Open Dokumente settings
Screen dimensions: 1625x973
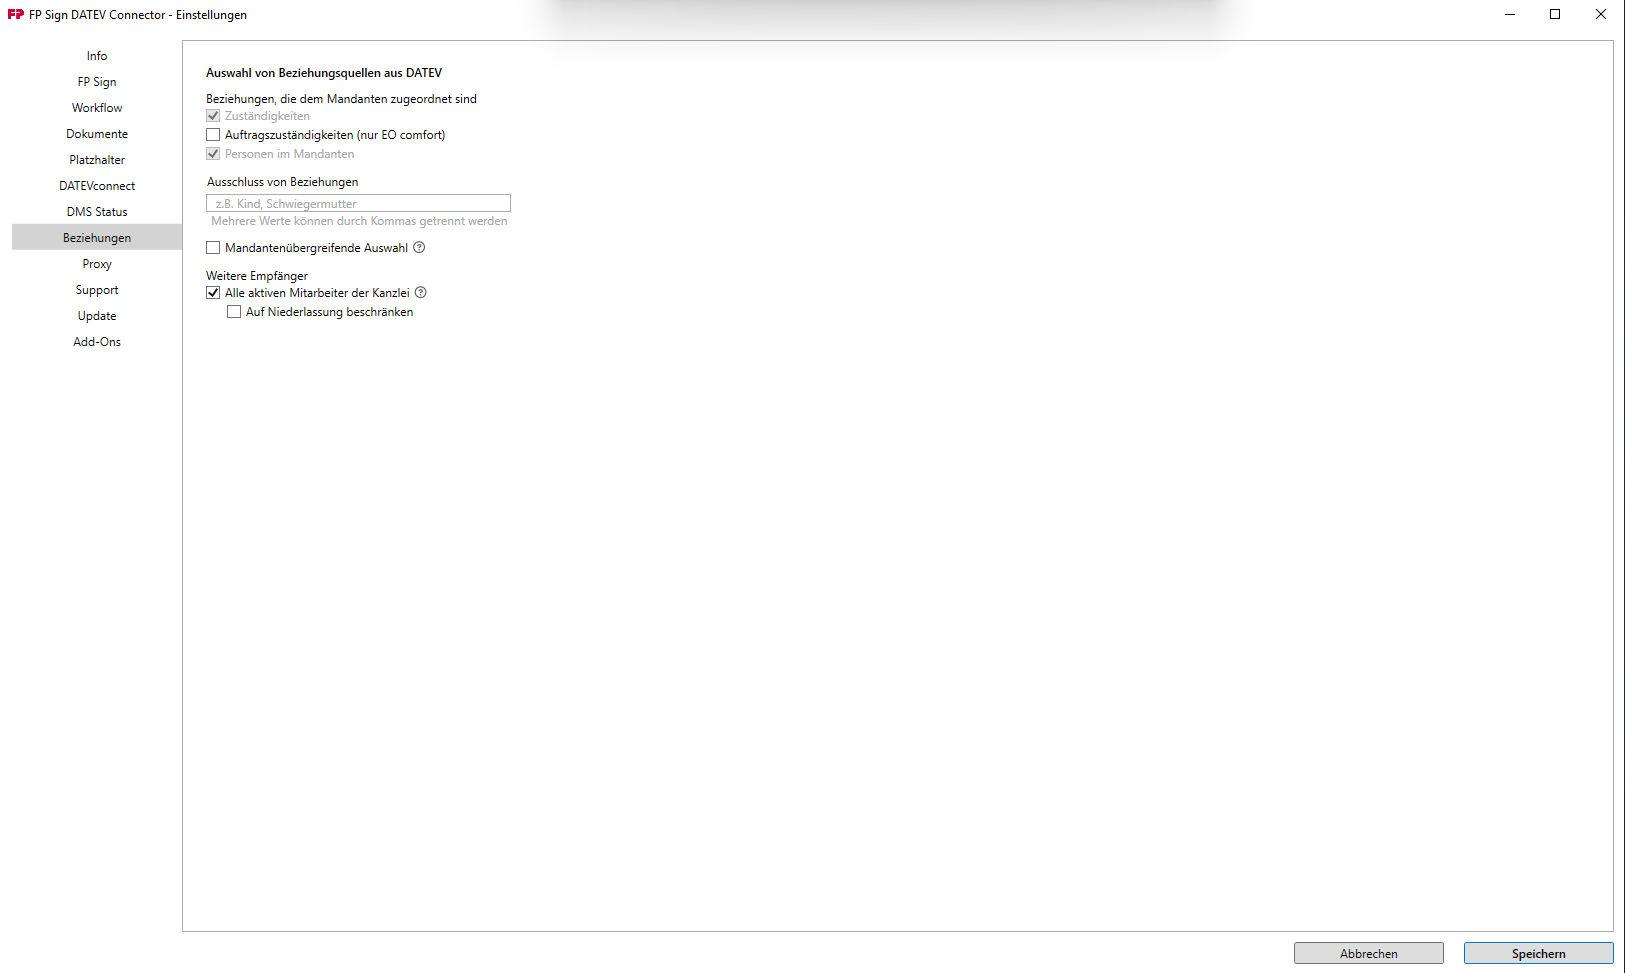97,134
